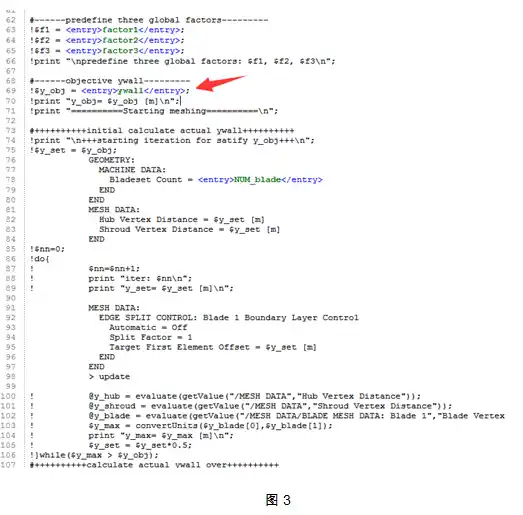Click line number 107 in gutter

(8, 465)
